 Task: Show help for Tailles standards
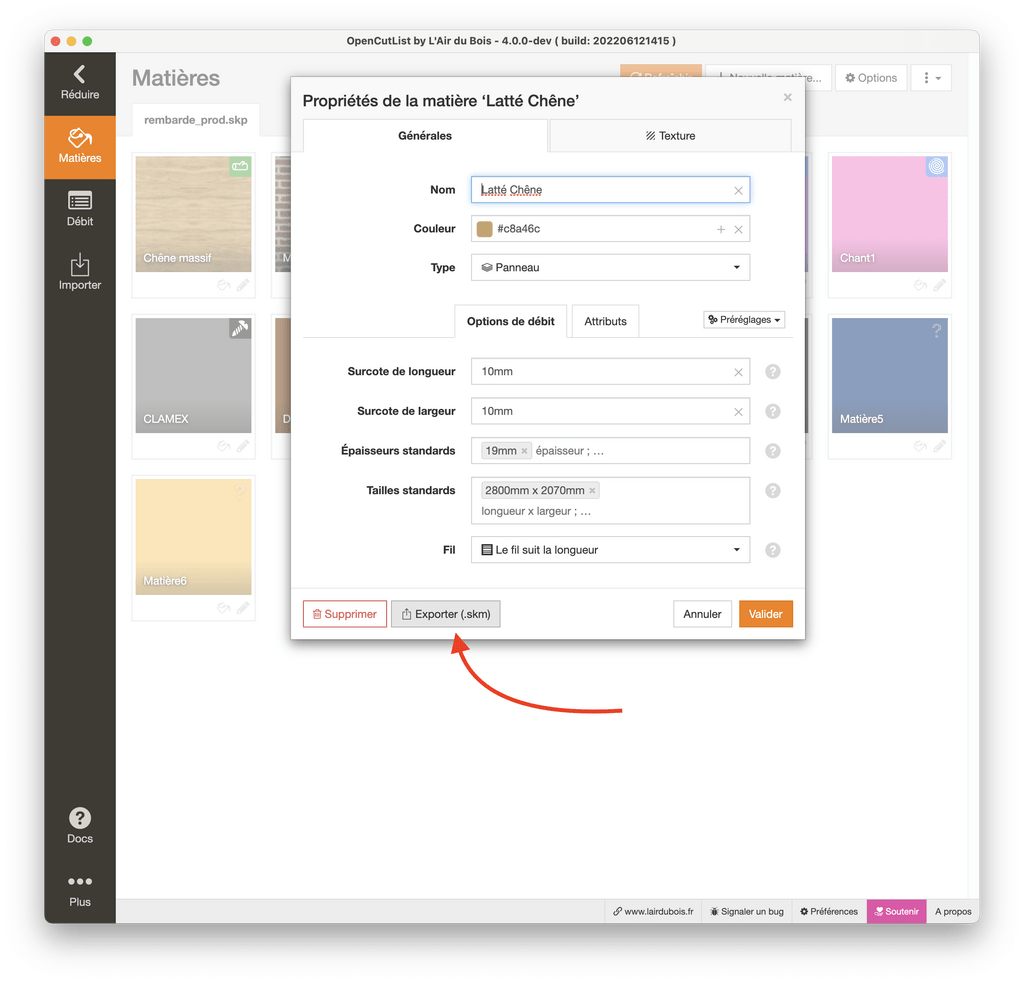pos(773,491)
